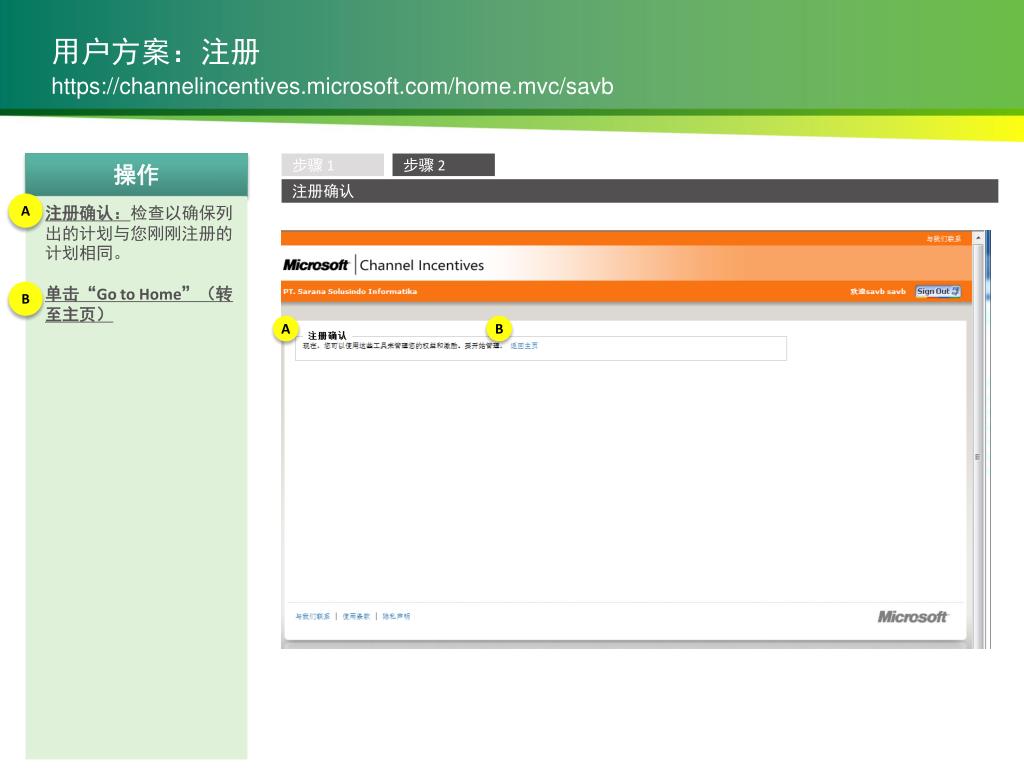This screenshot has height=768, width=1024.
Task: Click the PT. Sarana Solusindo Informatika company name
Action: pyautogui.click(x=350, y=292)
